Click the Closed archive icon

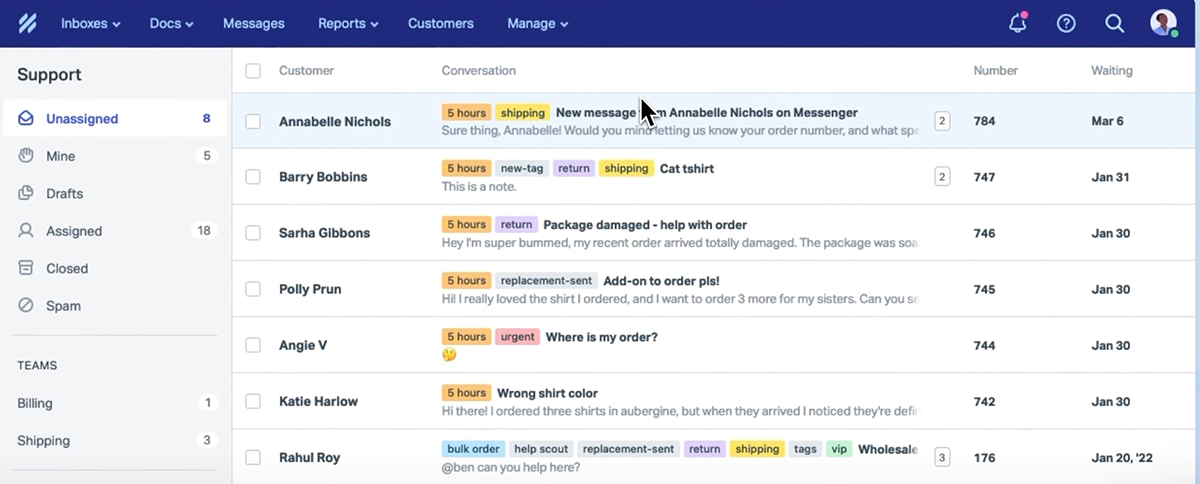(x=26, y=268)
